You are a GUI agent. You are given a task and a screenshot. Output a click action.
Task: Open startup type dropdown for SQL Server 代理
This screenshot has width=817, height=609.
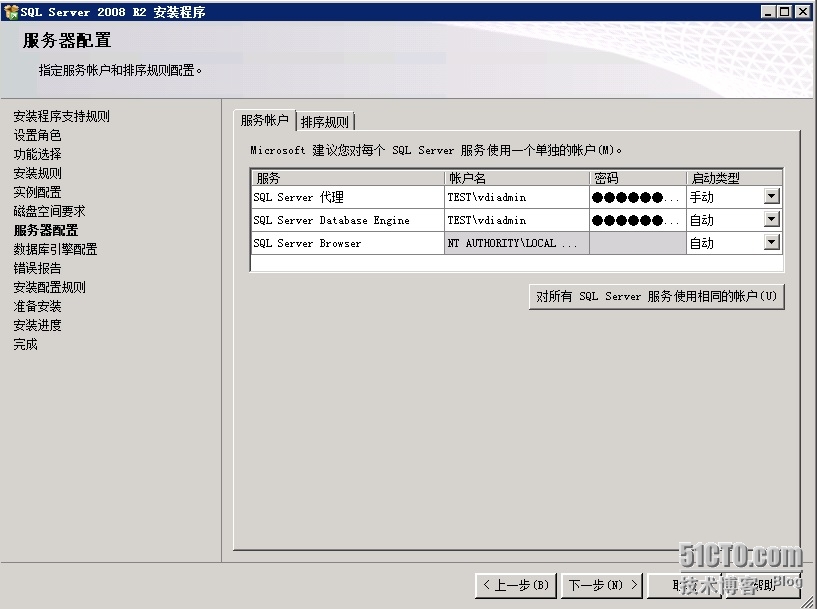tap(772, 196)
